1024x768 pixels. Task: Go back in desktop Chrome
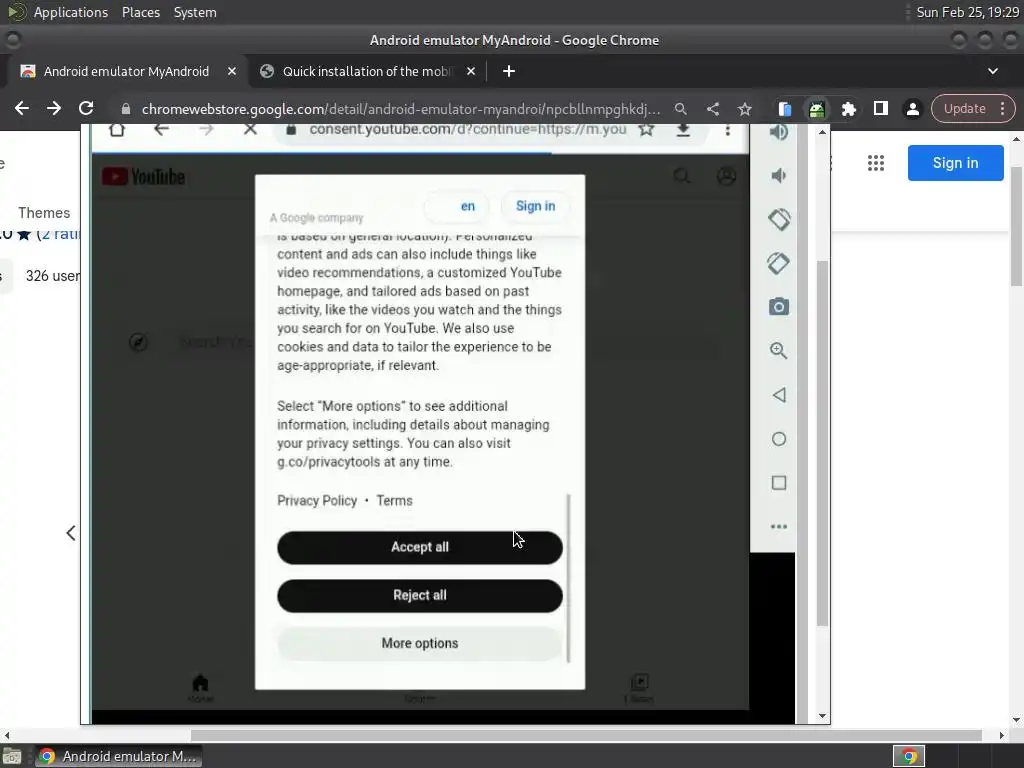pos(22,108)
